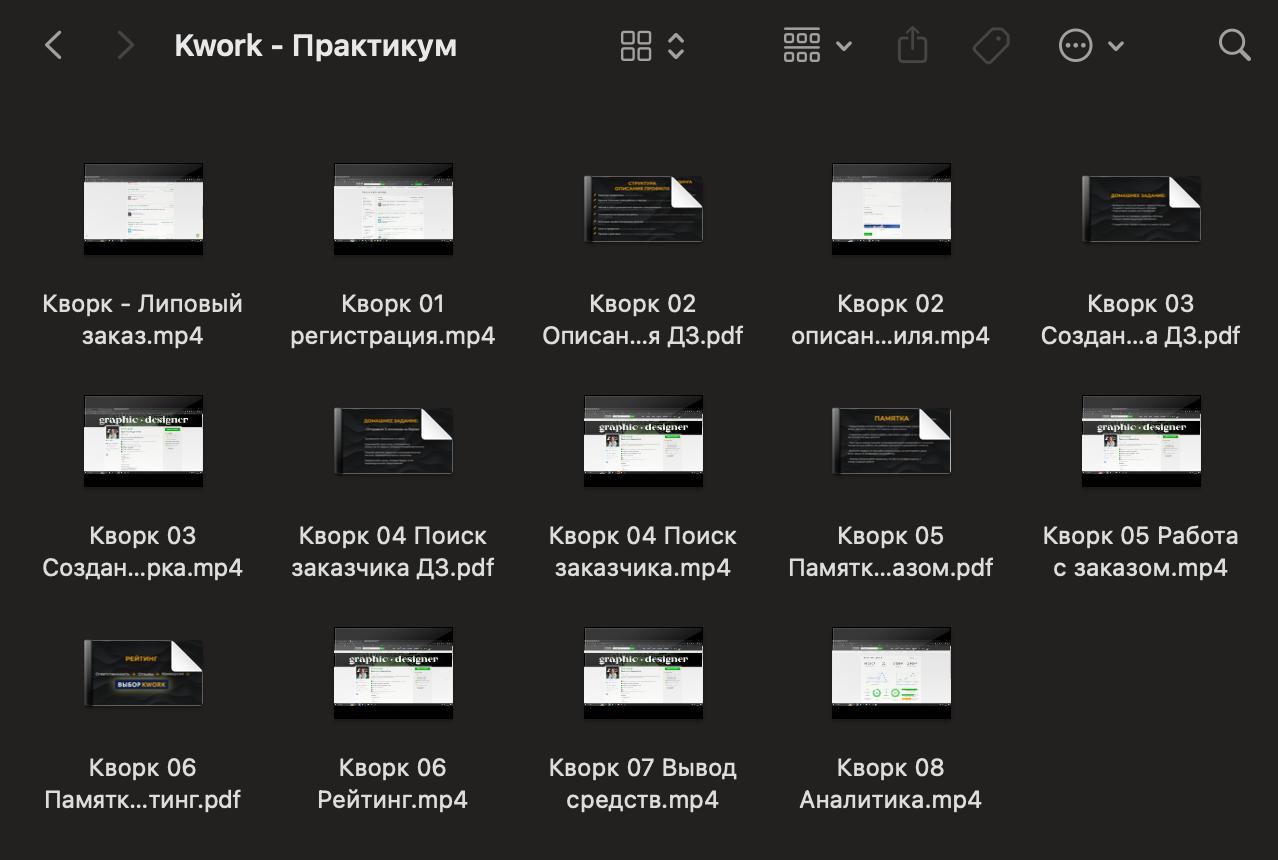Click file name Кворк 06 Памятк…тинг.pdf
Viewport: 1278px width, 860px height.
(x=143, y=784)
